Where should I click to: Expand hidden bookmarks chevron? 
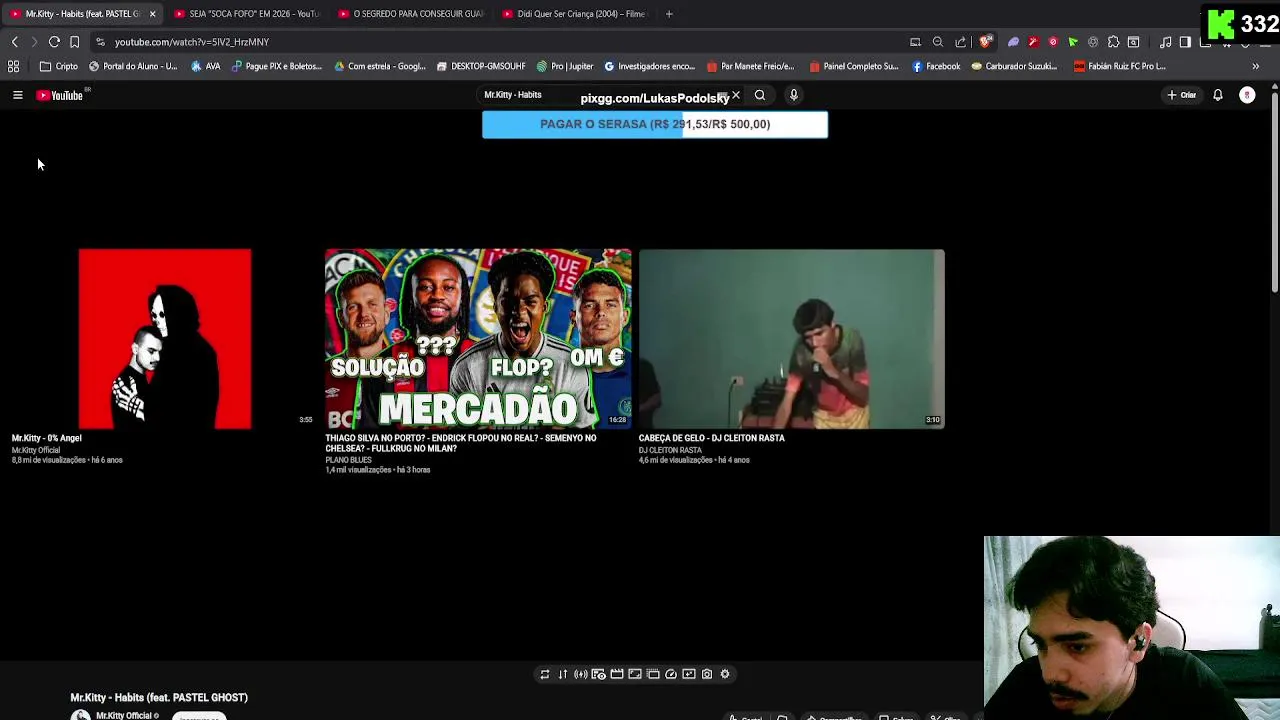[1256, 66]
